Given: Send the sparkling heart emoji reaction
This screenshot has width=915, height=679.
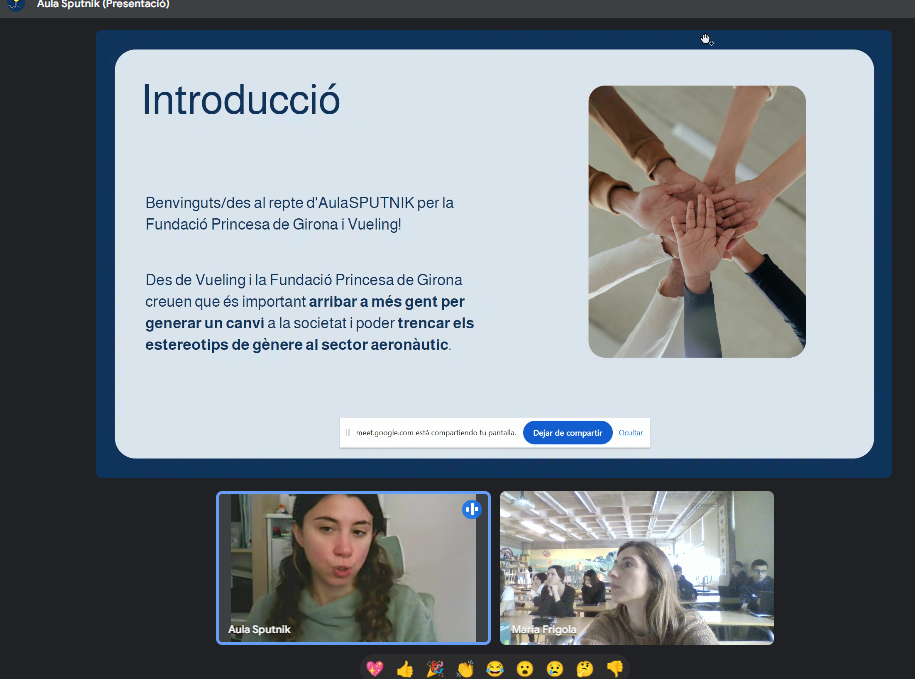Looking at the screenshot, I should 375,669.
